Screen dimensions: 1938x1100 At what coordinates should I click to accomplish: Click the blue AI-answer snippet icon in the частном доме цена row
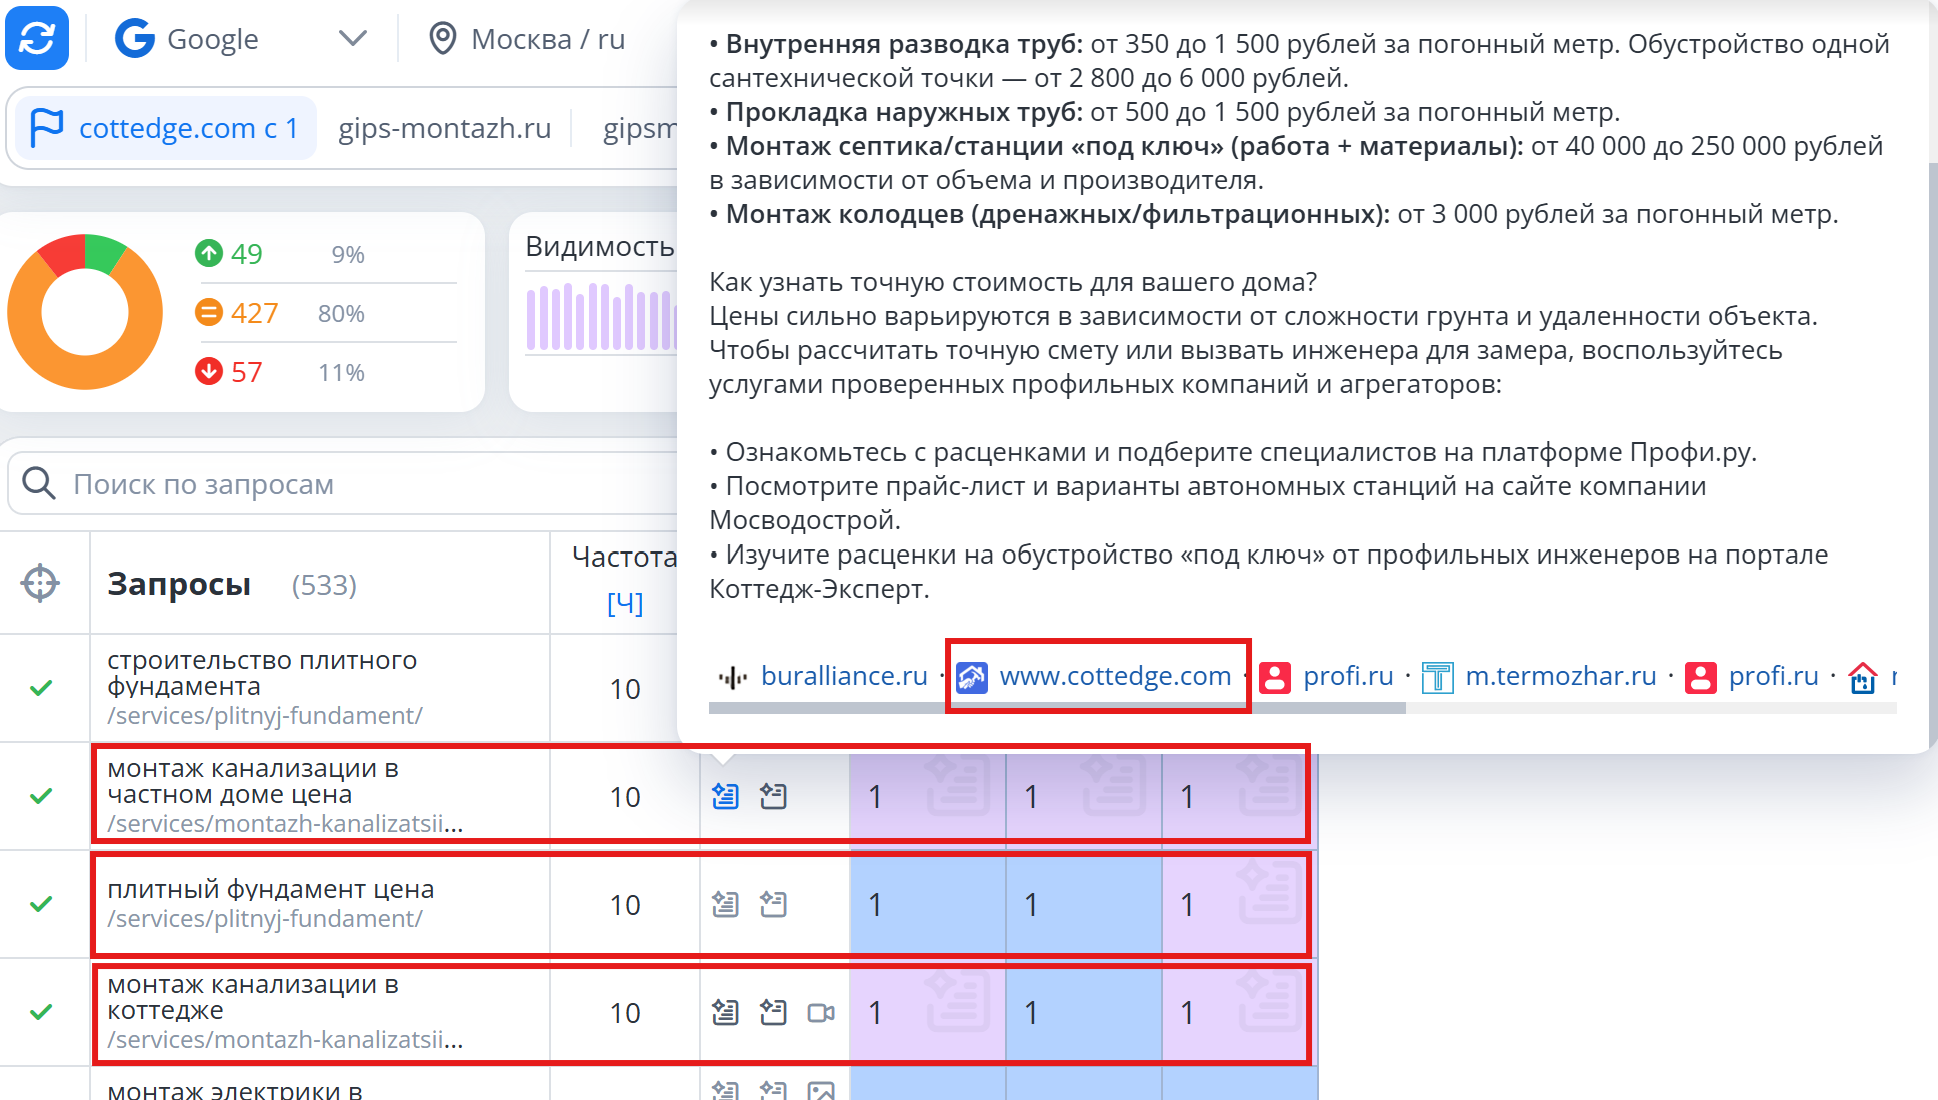(x=725, y=796)
